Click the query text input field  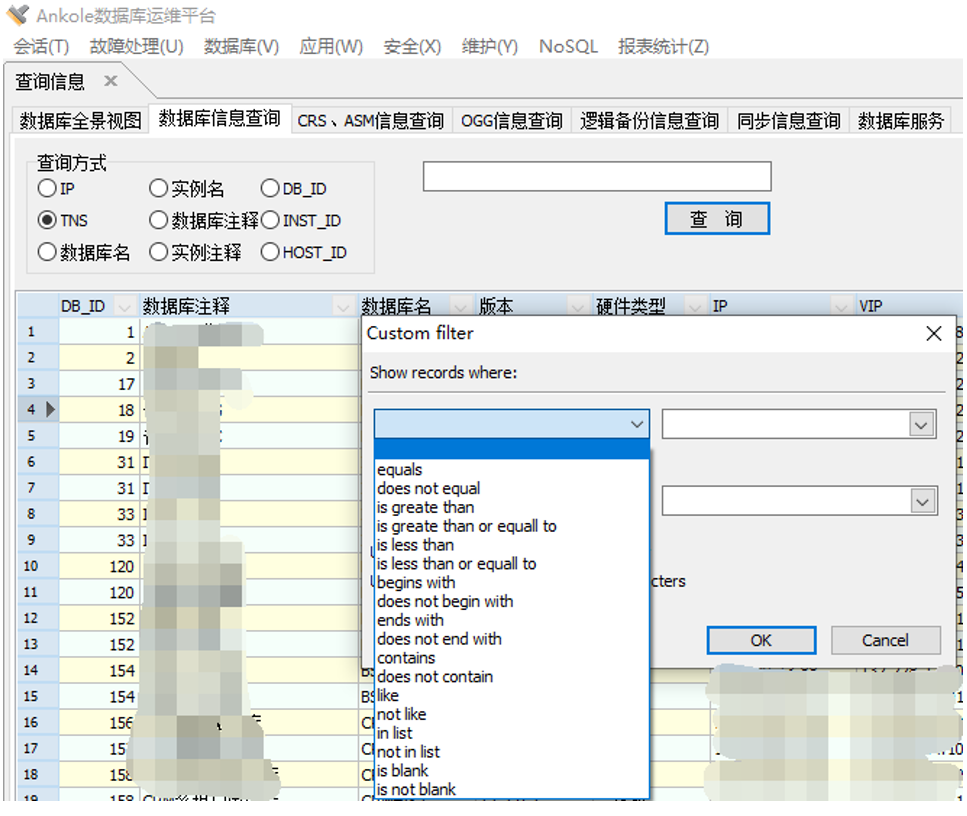(597, 177)
